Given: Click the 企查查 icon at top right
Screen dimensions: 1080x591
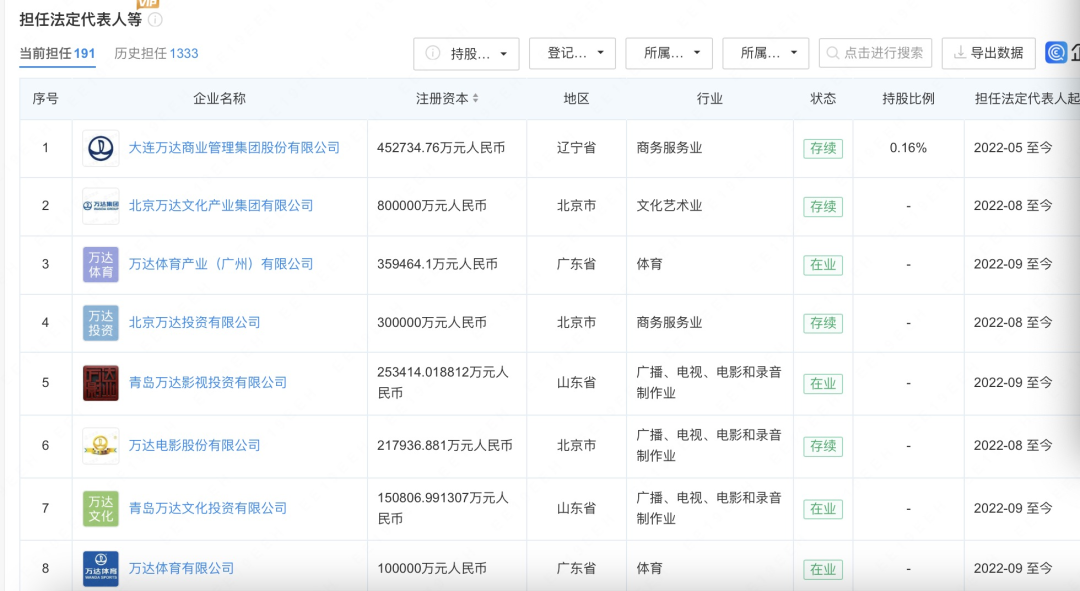Looking at the screenshot, I should click(x=1057, y=52).
